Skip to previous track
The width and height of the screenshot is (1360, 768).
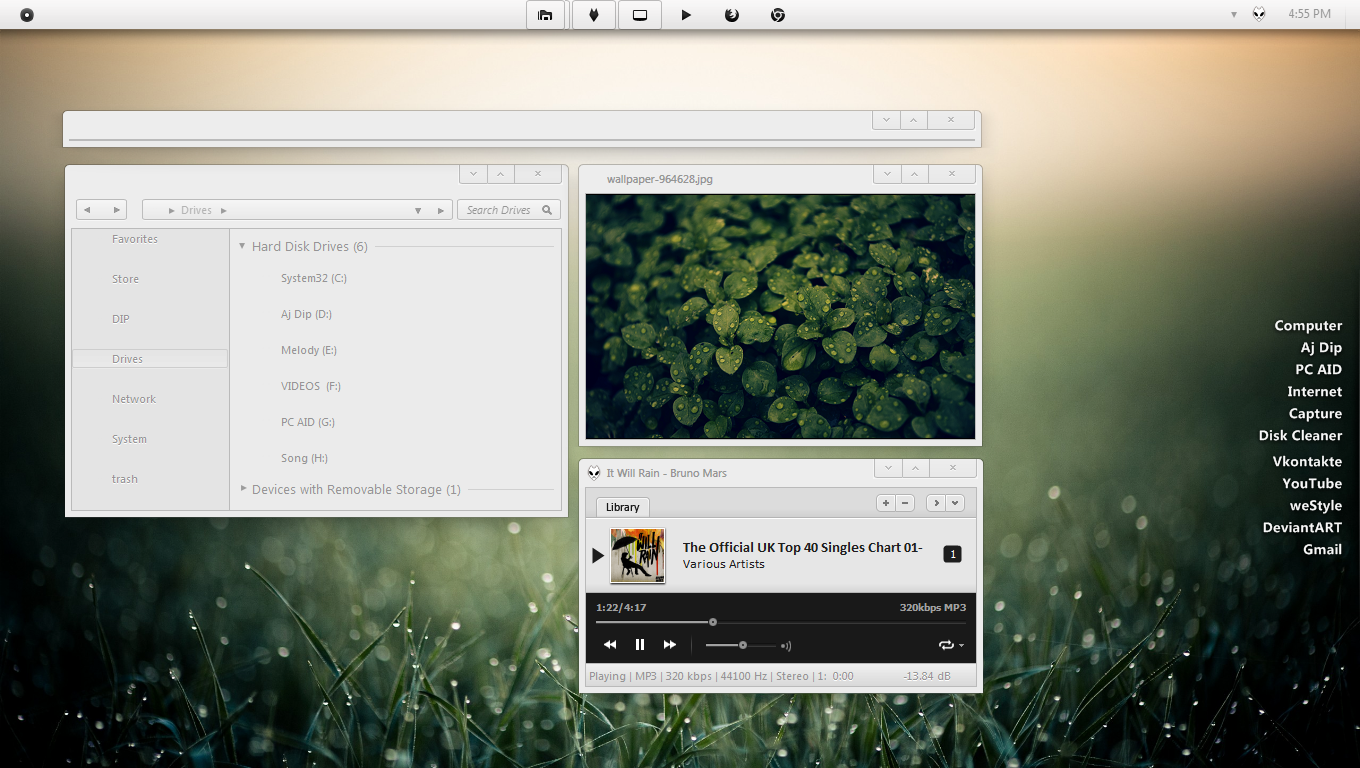(x=610, y=645)
